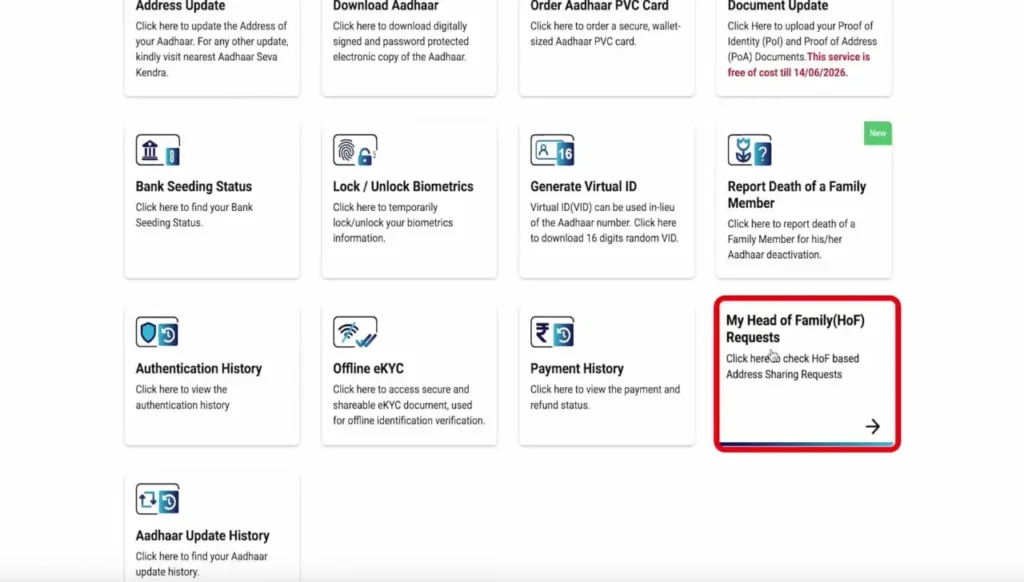The height and width of the screenshot is (582, 1024).
Task: Click the Offline eKYC wifi icon
Action: (354, 332)
